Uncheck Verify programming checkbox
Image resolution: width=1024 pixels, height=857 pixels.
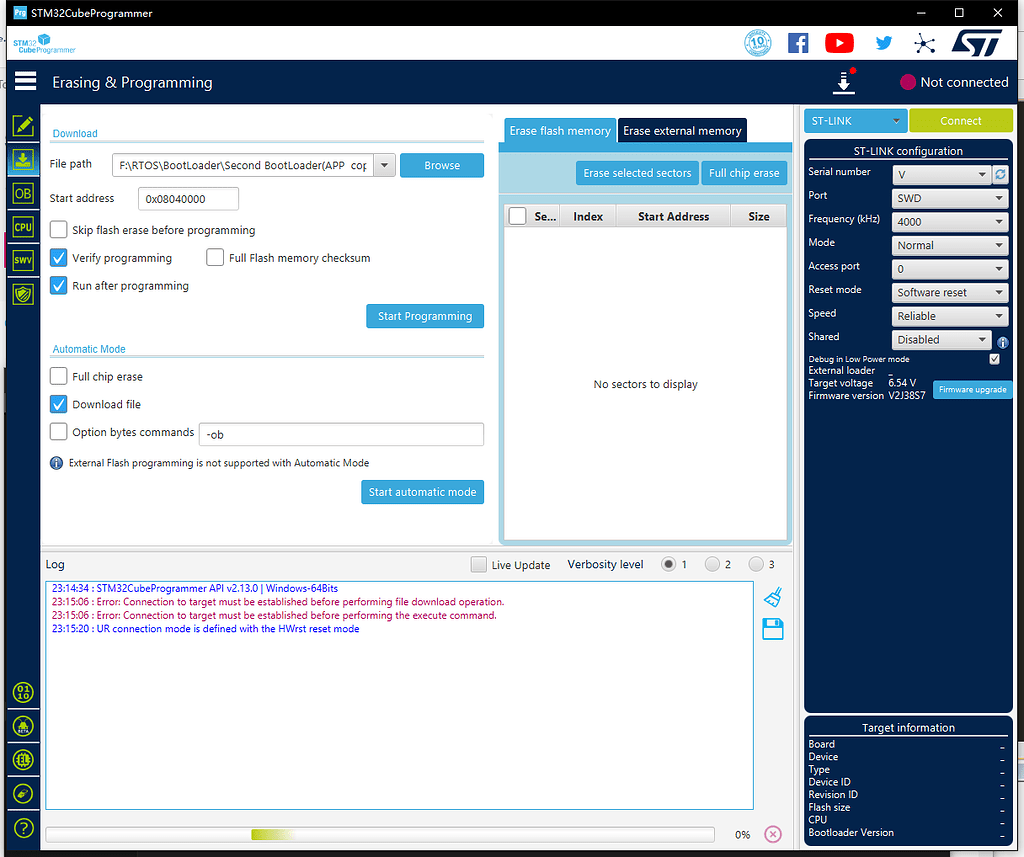coord(59,258)
